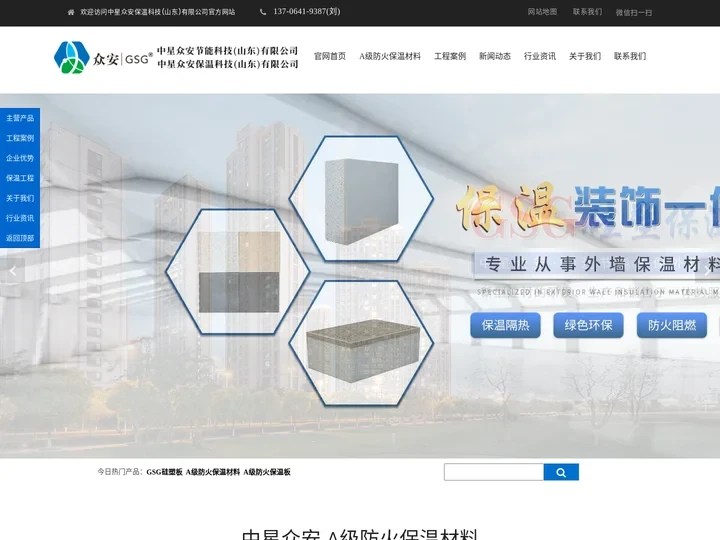Click the home icon before the welcome text
Image resolution: width=720 pixels, height=540 pixels.
click(71, 12)
